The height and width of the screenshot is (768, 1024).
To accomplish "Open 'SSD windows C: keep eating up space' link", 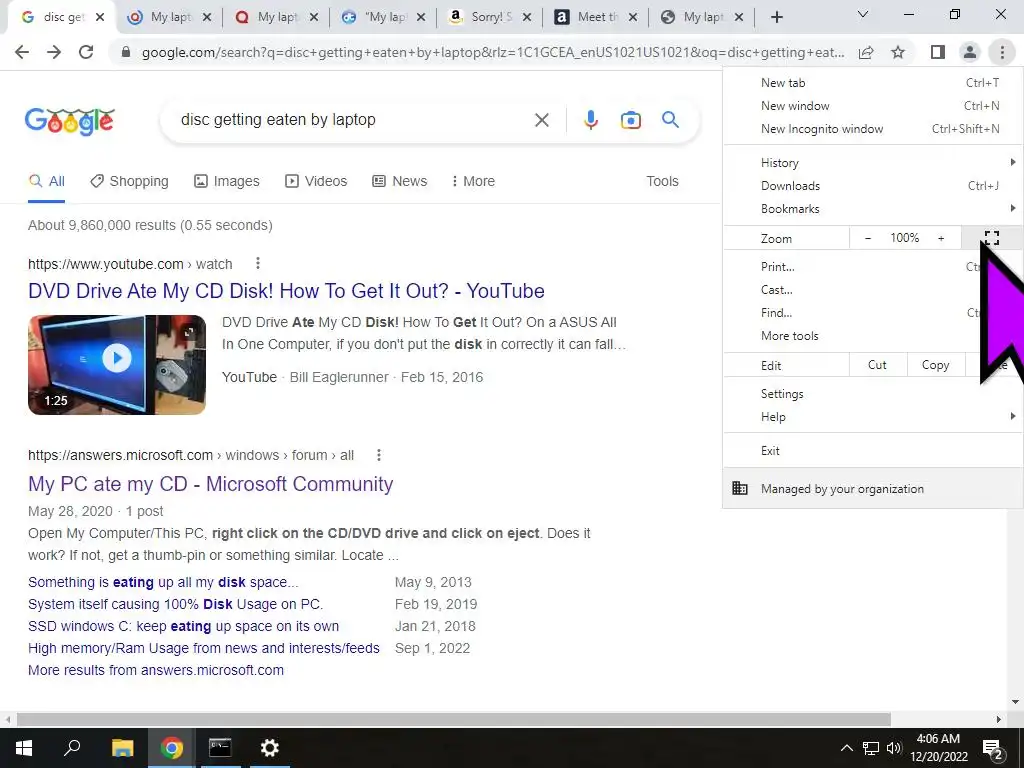I will coord(184,626).
